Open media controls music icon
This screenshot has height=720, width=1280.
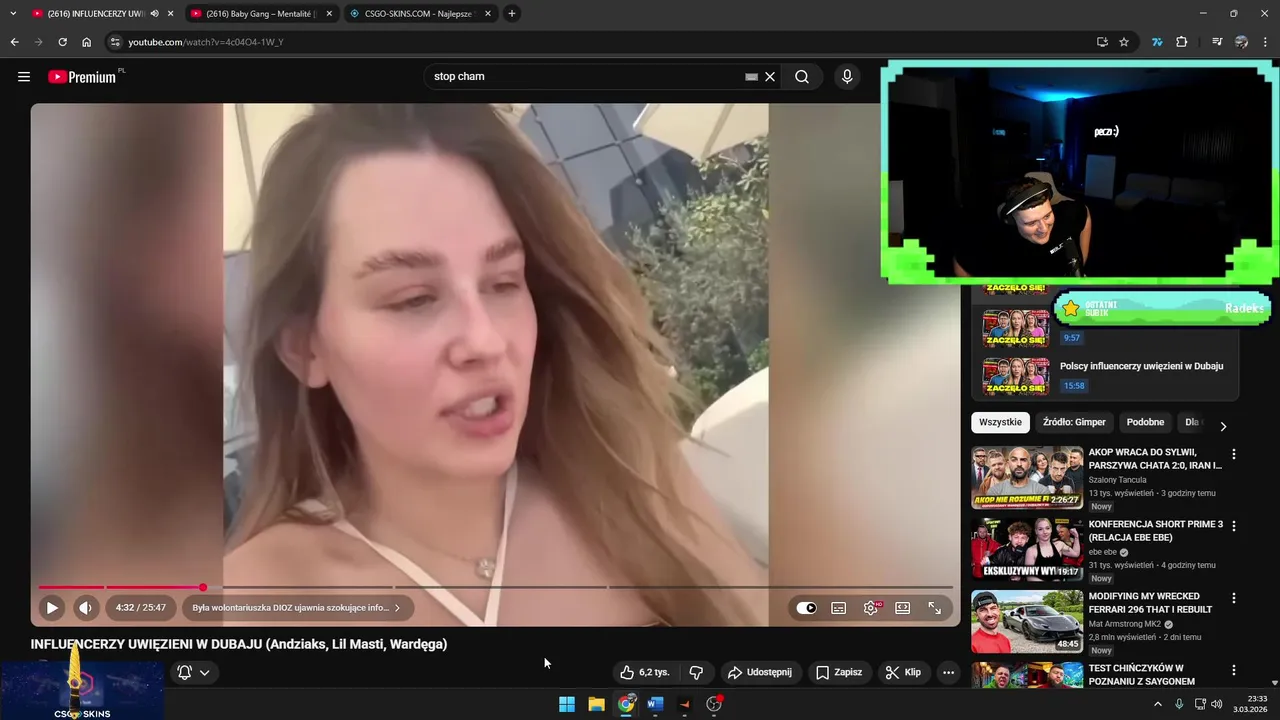coord(1217,42)
